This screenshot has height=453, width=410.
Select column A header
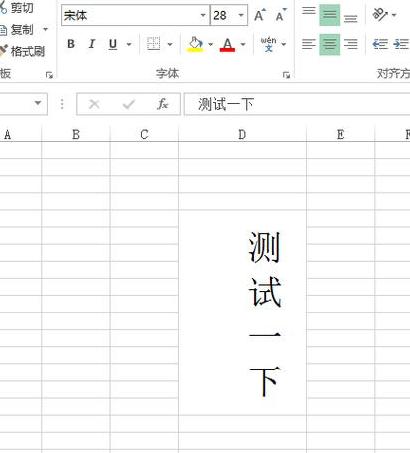[x=20, y=134]
